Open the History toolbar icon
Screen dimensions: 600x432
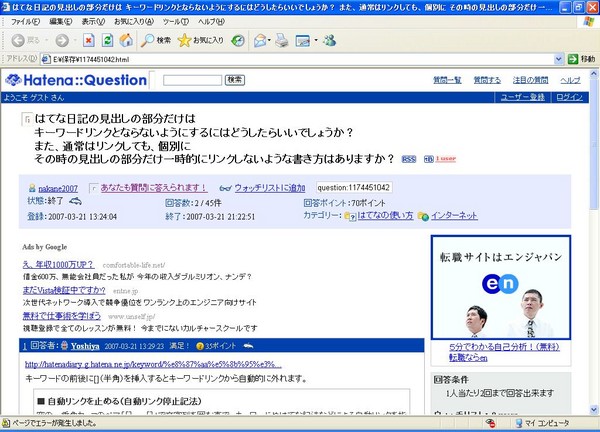(238, 40)
